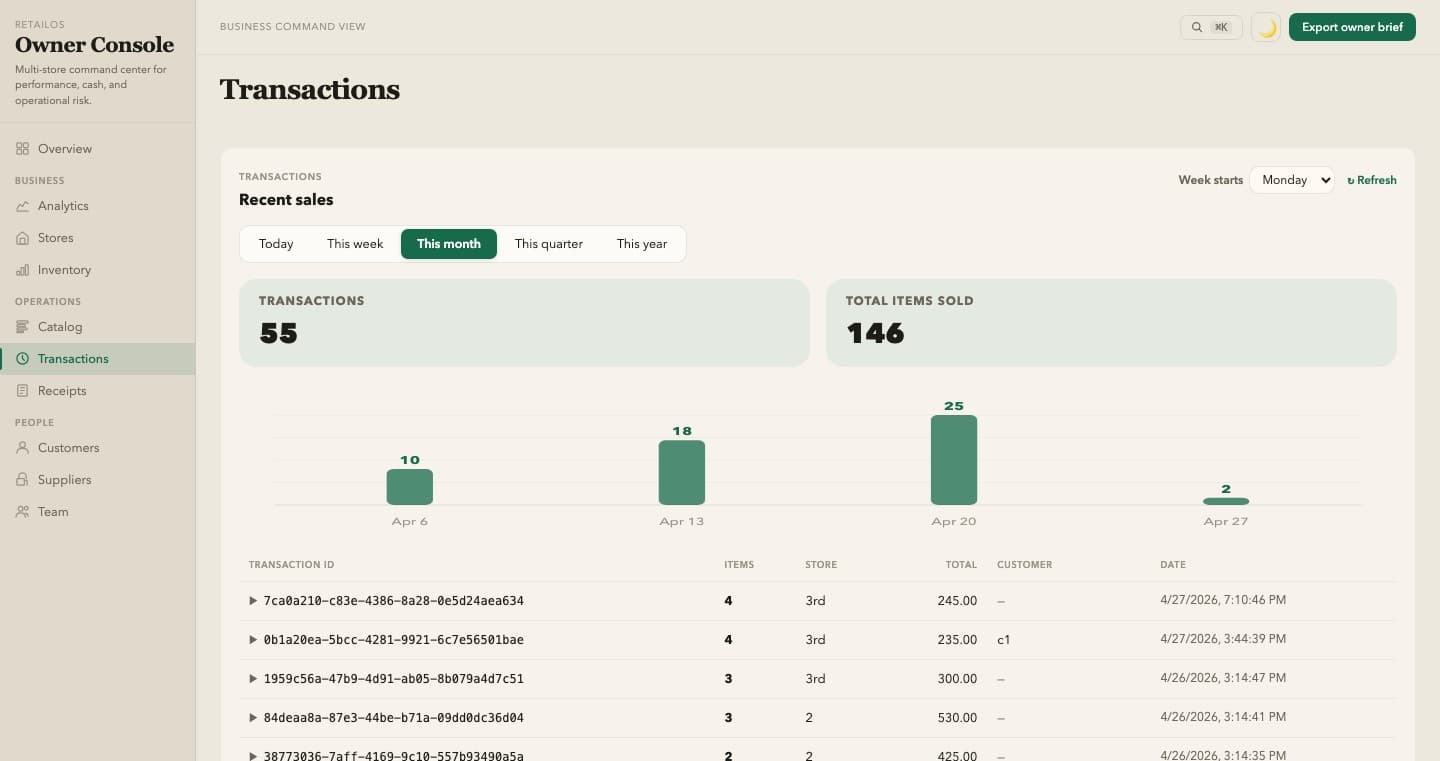
Task: Click the Transactions clock icon
Action: [22, 359]
